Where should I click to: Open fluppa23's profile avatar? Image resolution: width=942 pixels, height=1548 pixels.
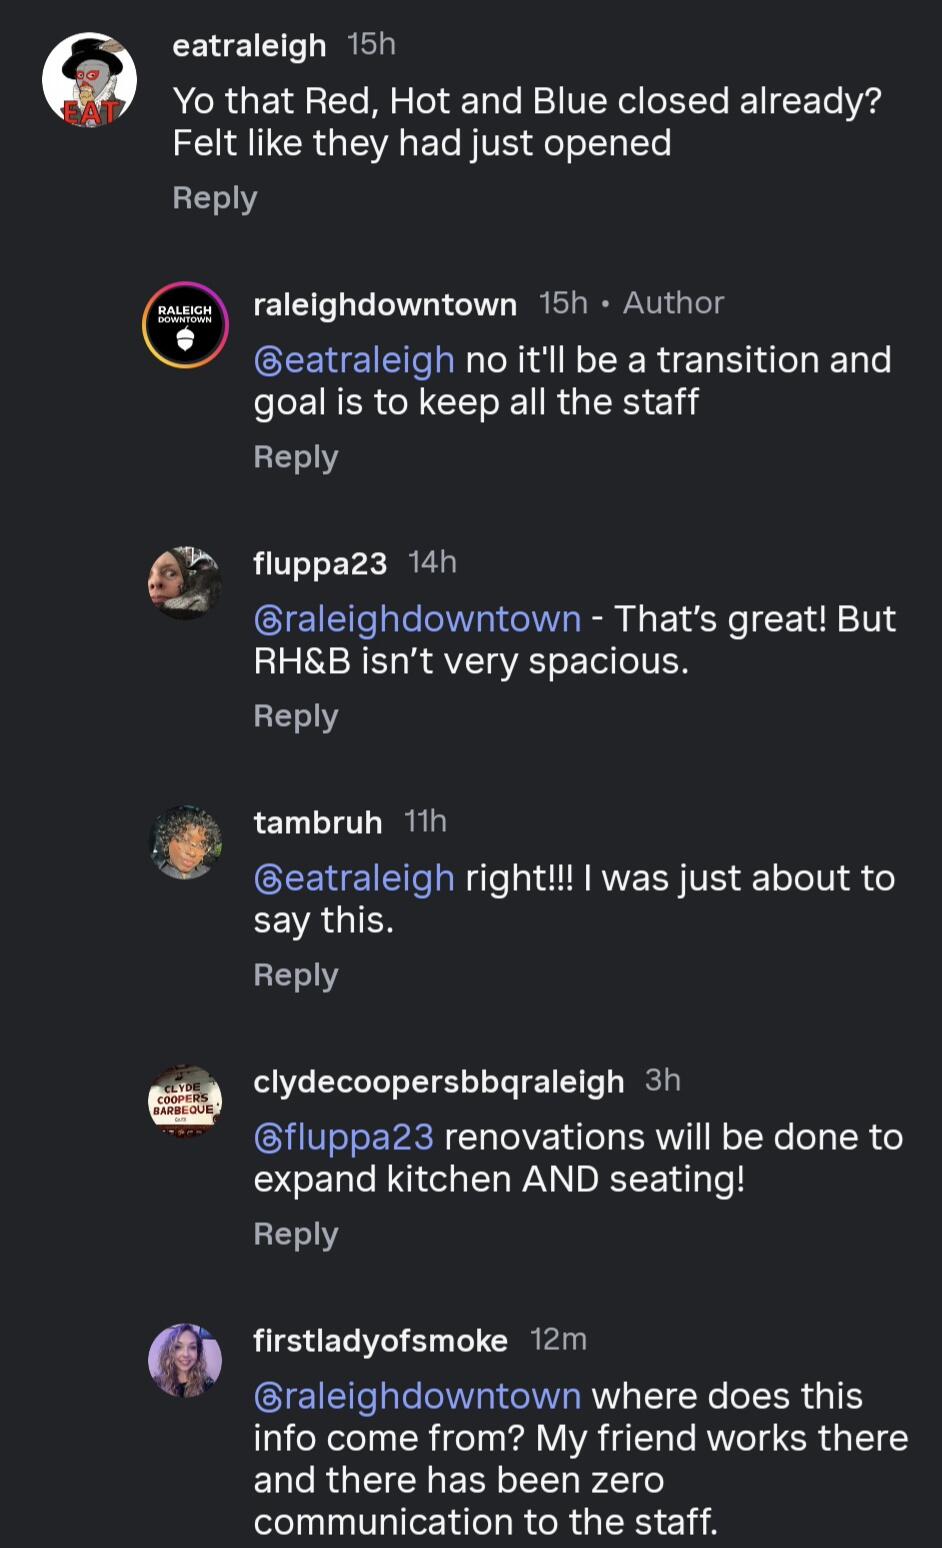[185, 583]
